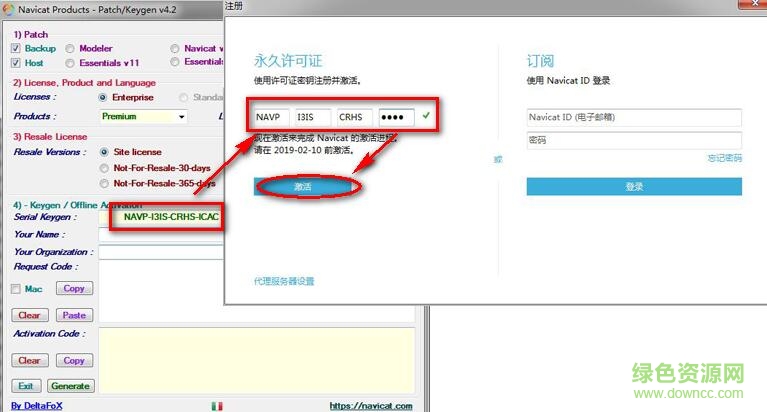Select the Essentials v11 radio option
The width and height of the screenshot is (767, 412).
(70, 63)
